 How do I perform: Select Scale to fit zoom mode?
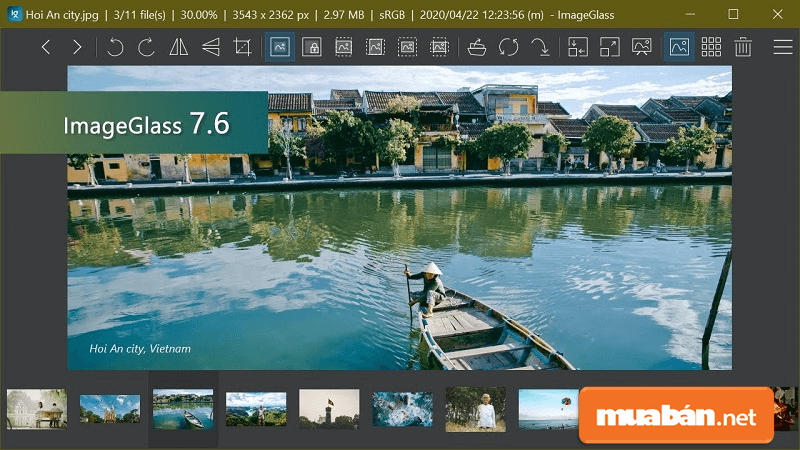point(407,47)
